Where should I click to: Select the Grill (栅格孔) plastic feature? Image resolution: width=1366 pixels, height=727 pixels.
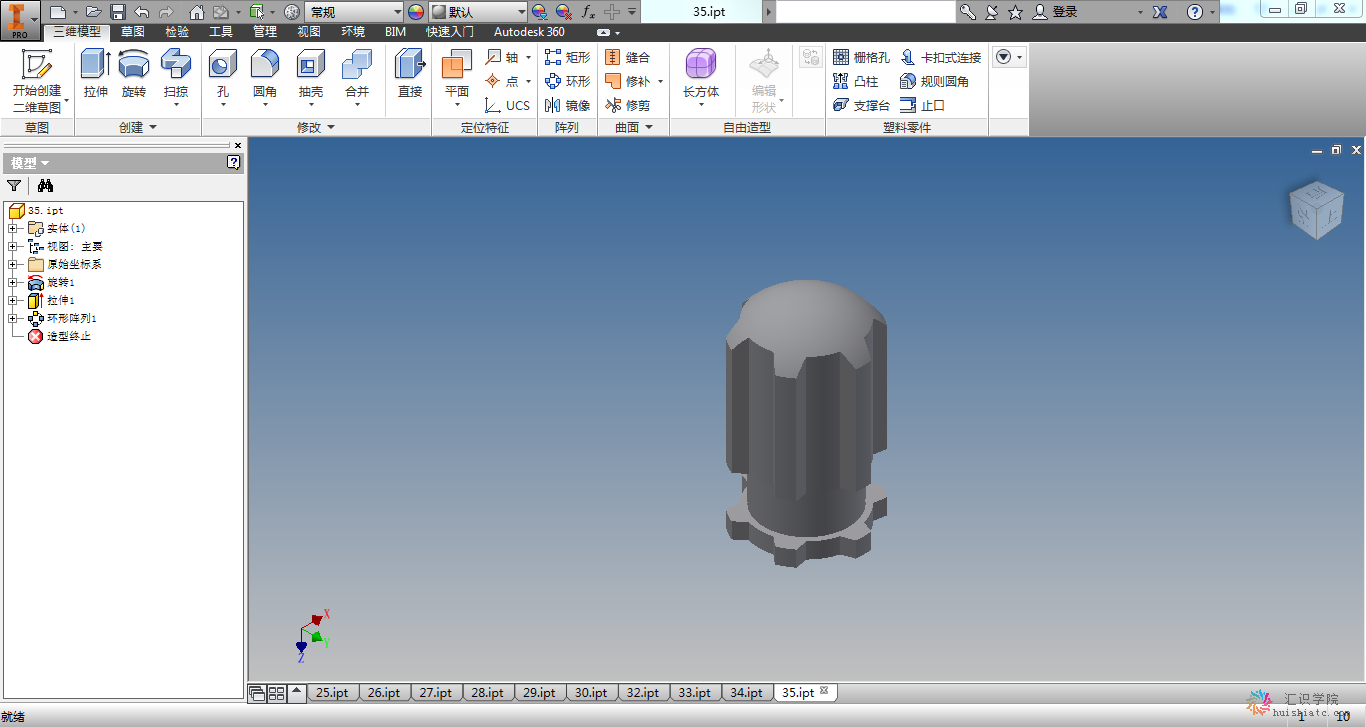[x=861, y=57]
